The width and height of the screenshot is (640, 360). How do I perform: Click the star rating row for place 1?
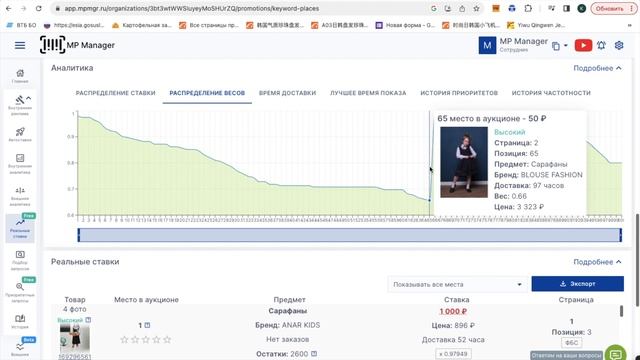tap(146, 340)
